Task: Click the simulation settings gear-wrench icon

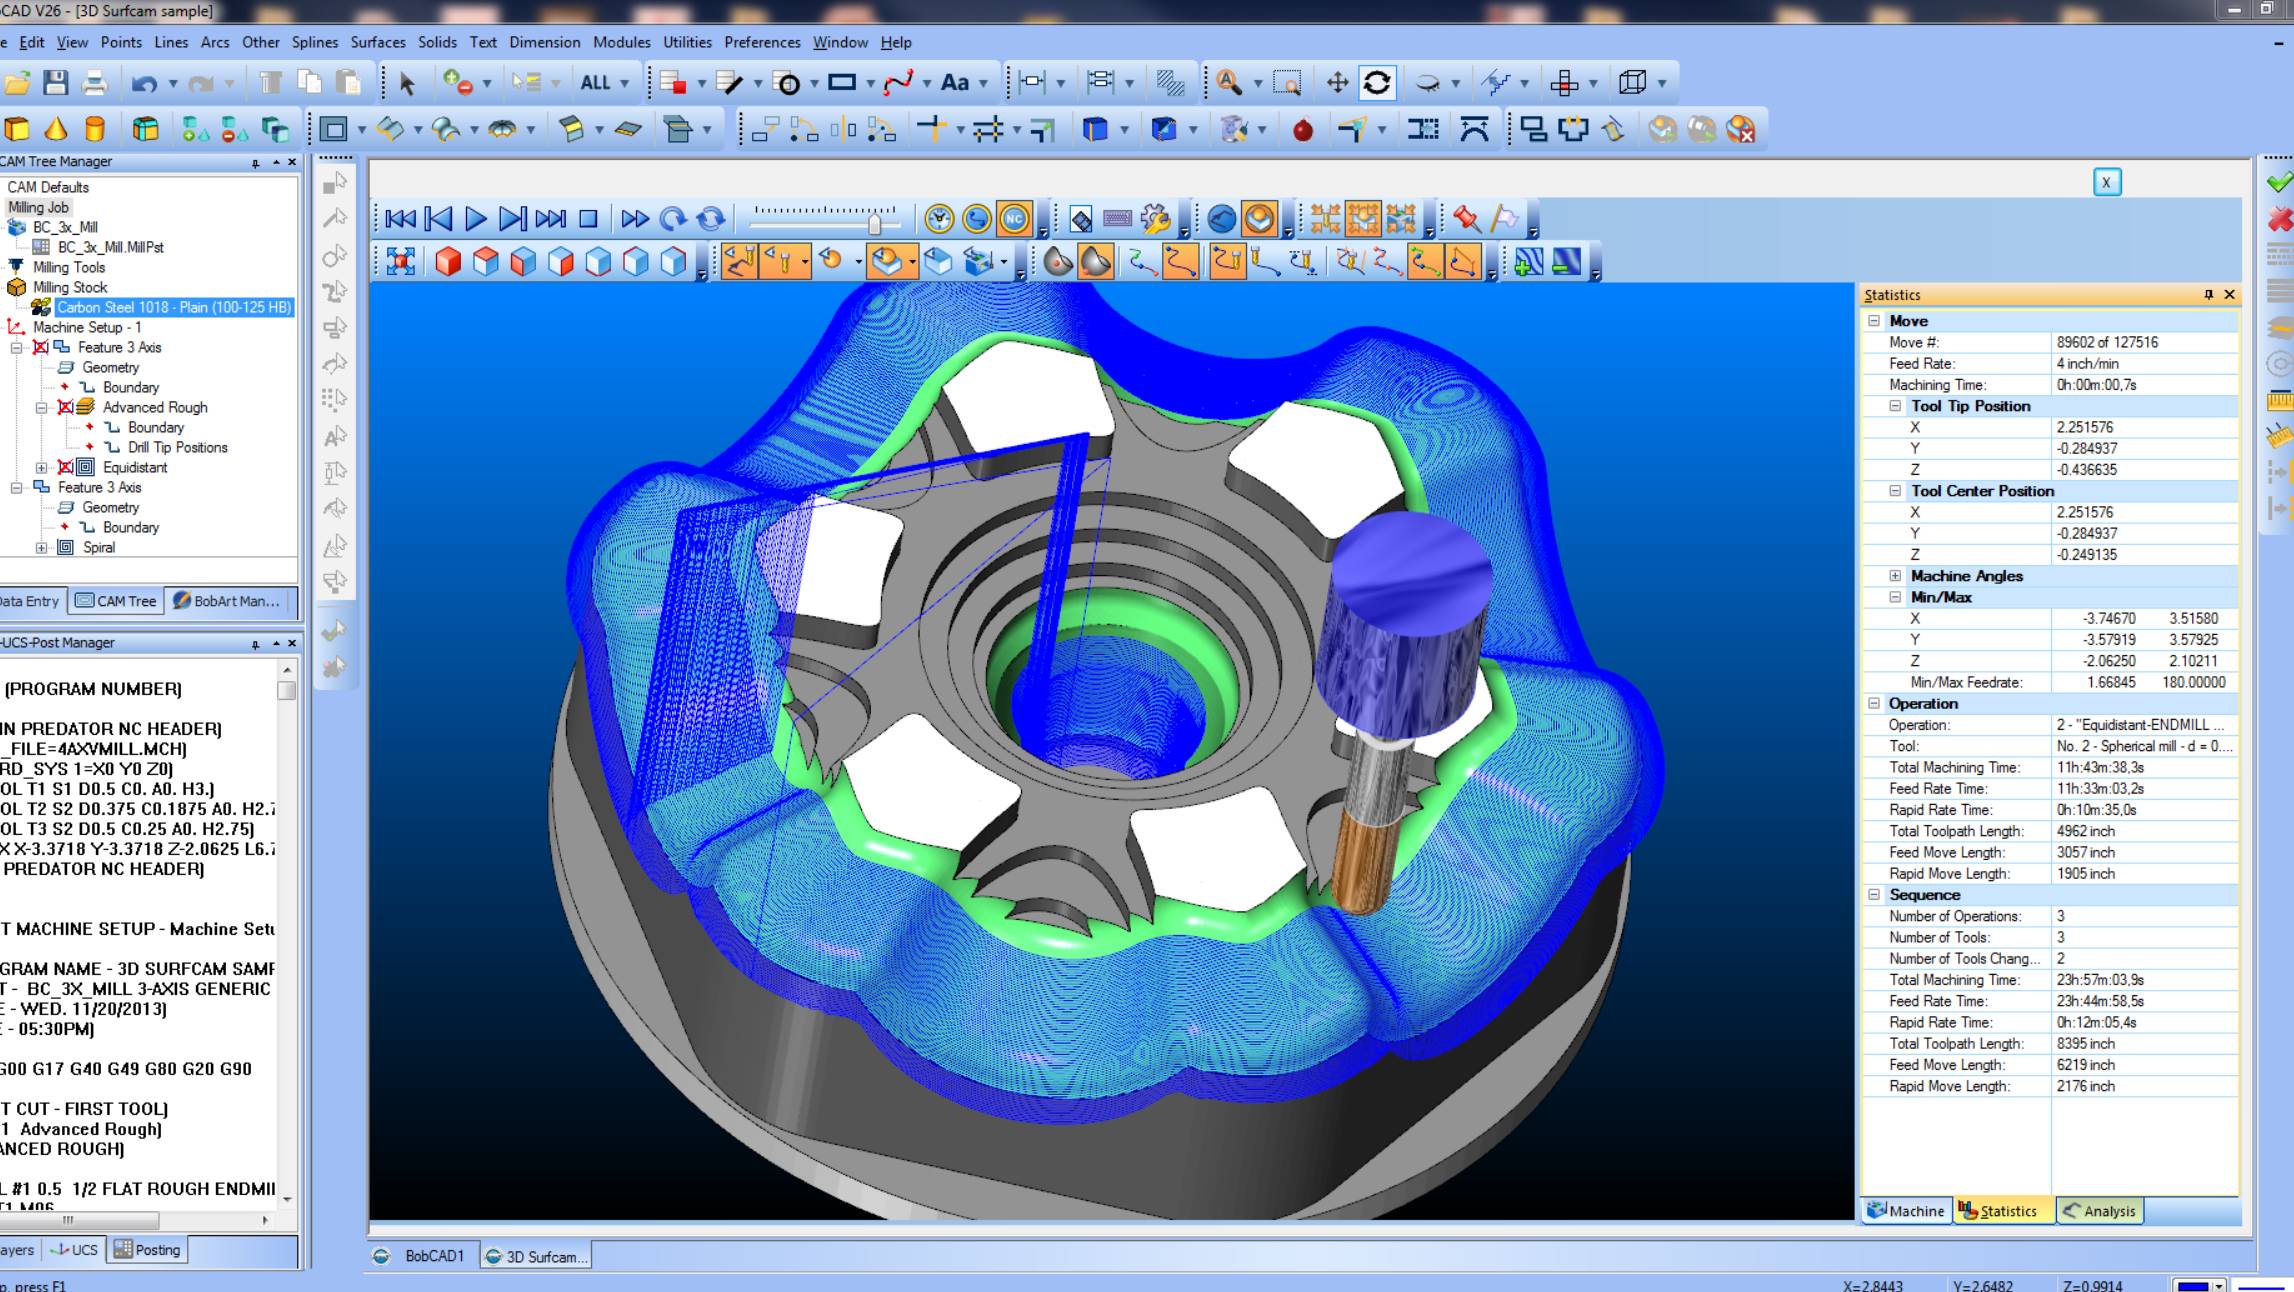Action: click(1156, 219)
